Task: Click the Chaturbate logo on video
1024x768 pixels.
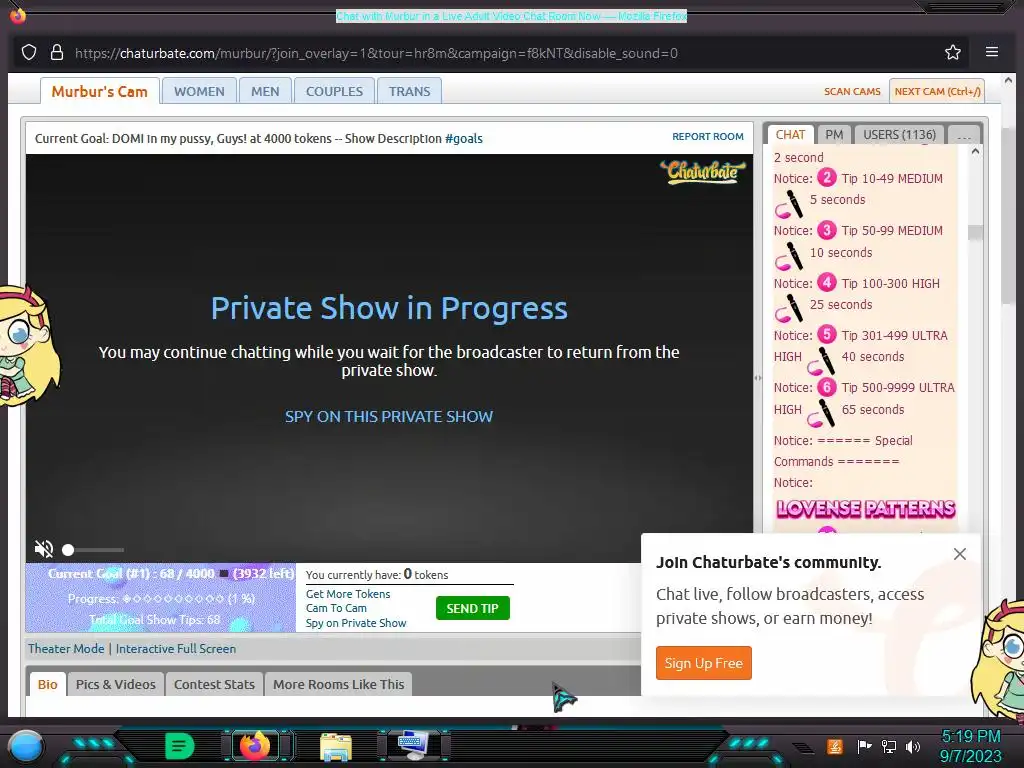Action: pyautogui.click(x=703, y=172)
